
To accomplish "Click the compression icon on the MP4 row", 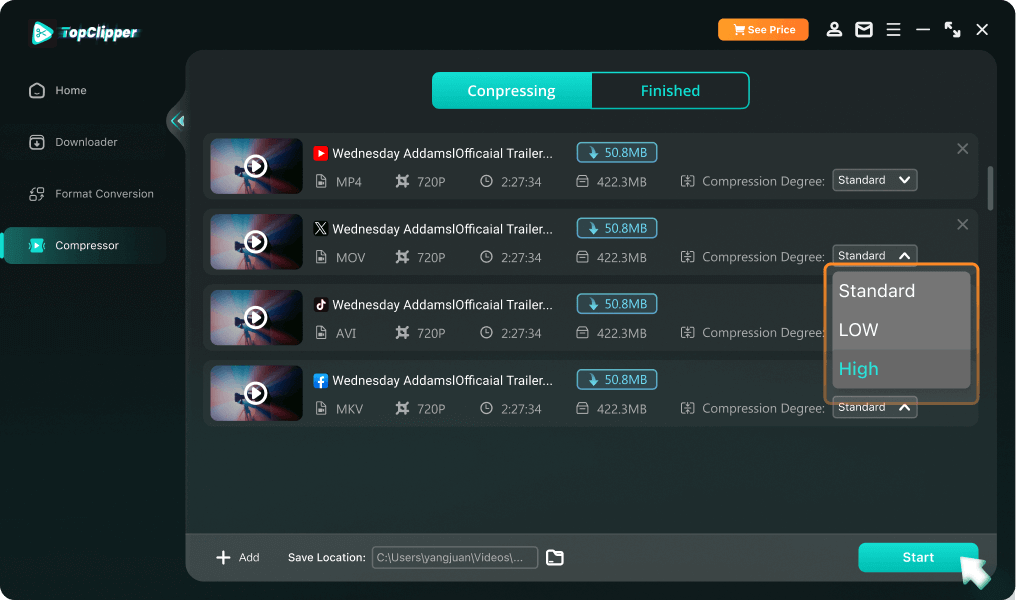I will coord(687,181).
